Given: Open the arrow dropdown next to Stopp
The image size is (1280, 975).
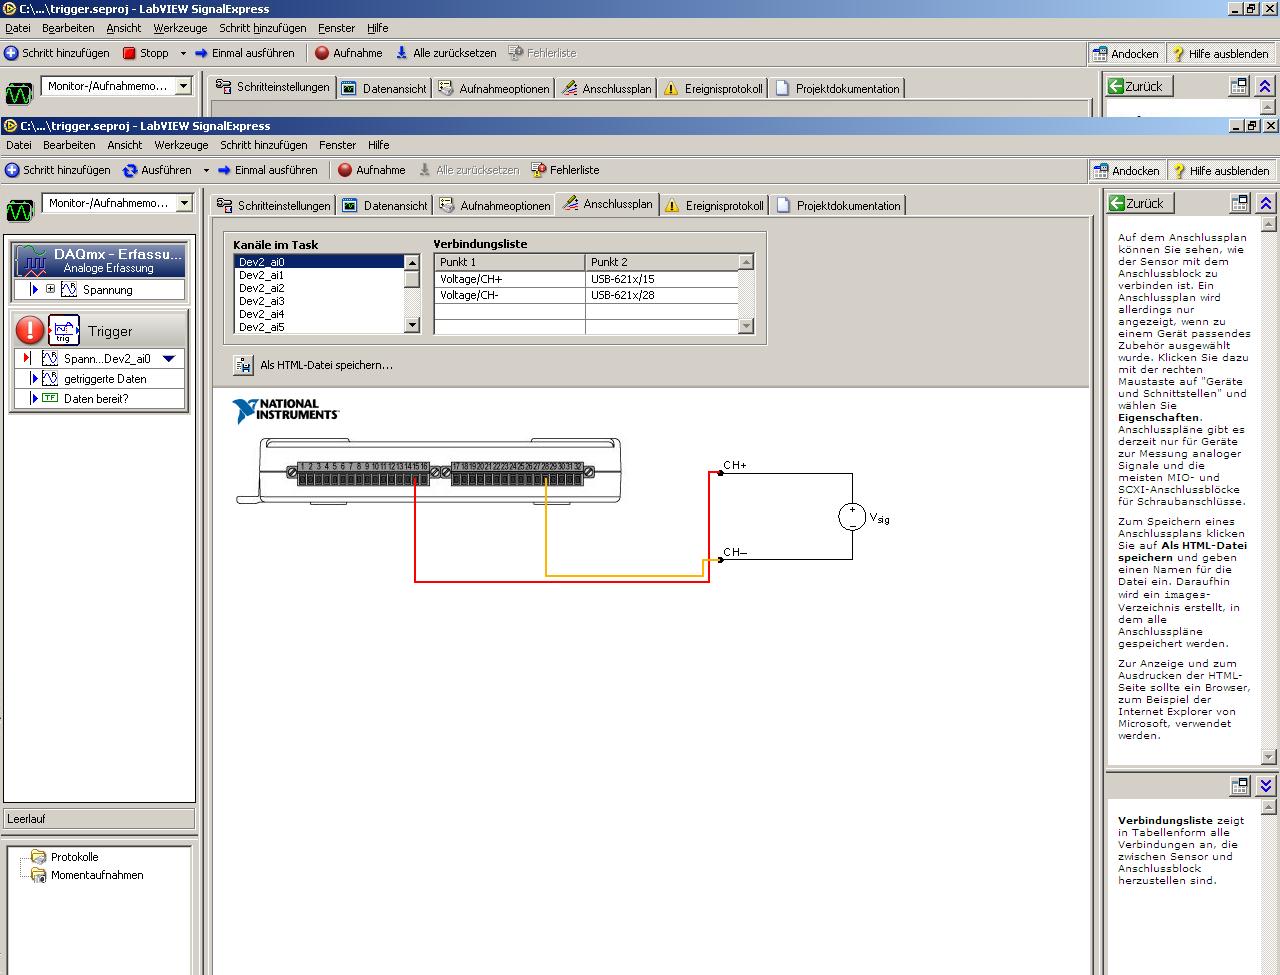Looking at the screenshot, I should (183, 53).
